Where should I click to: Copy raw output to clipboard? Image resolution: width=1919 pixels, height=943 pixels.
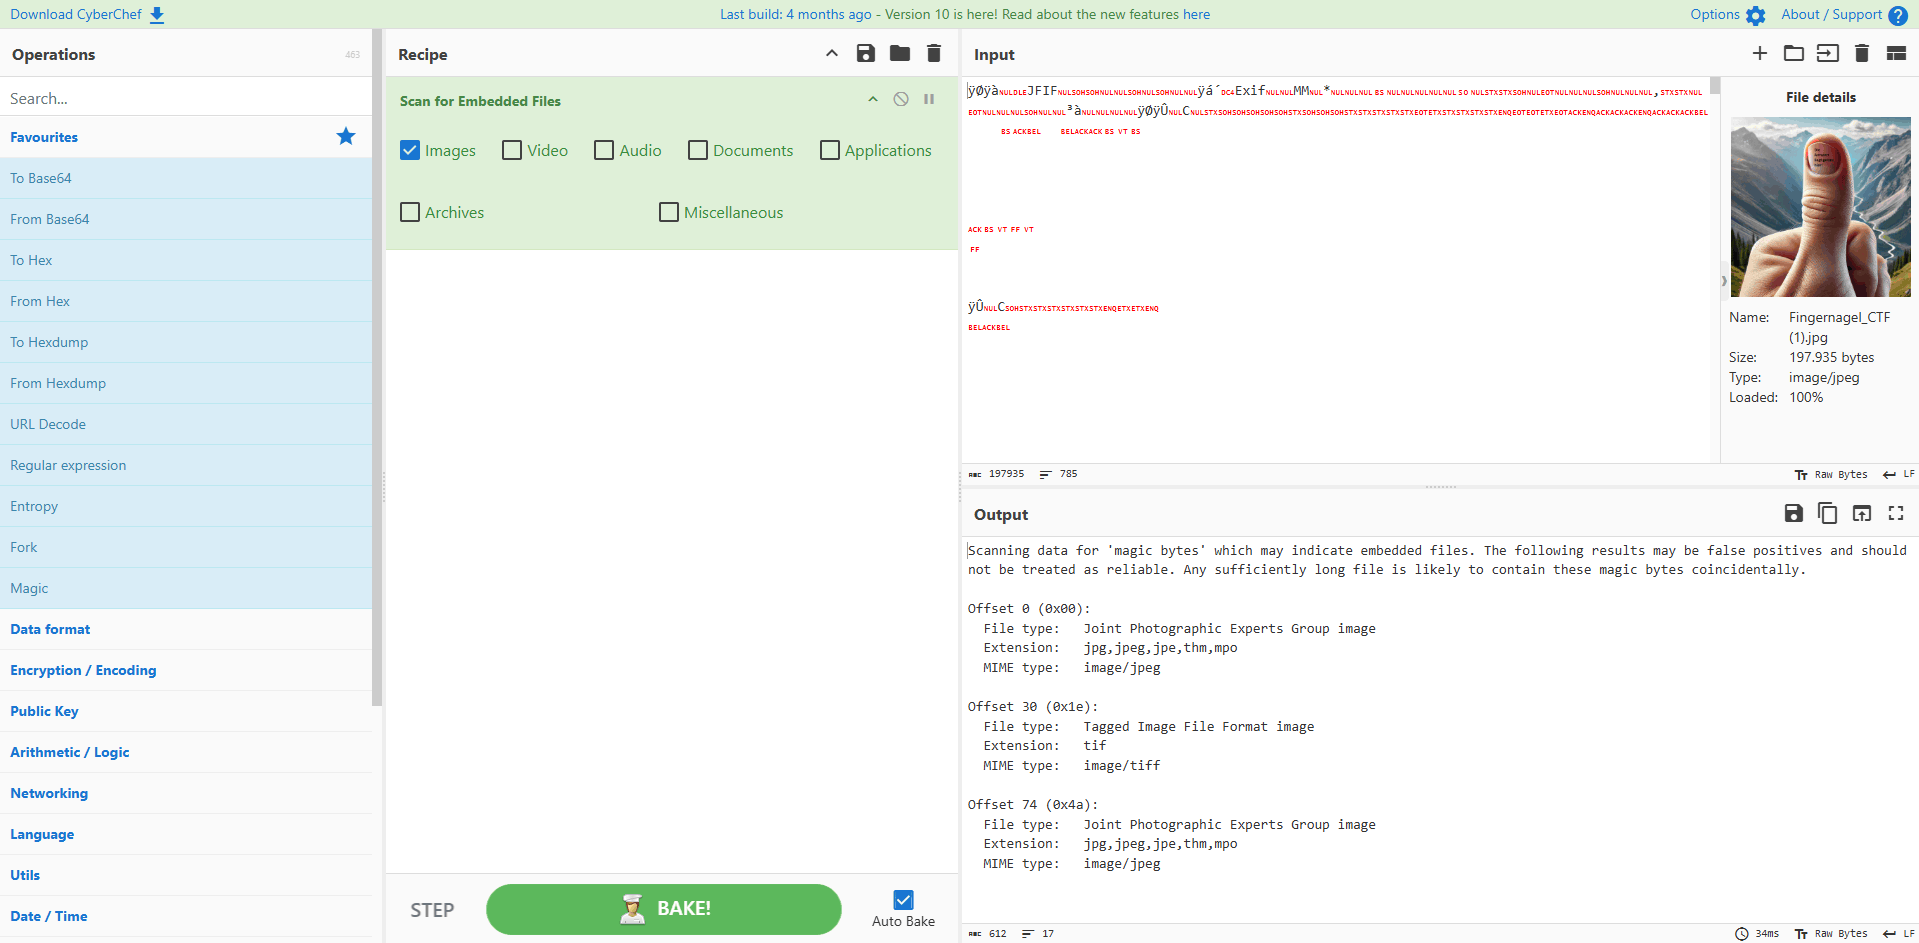(1827, 513)
